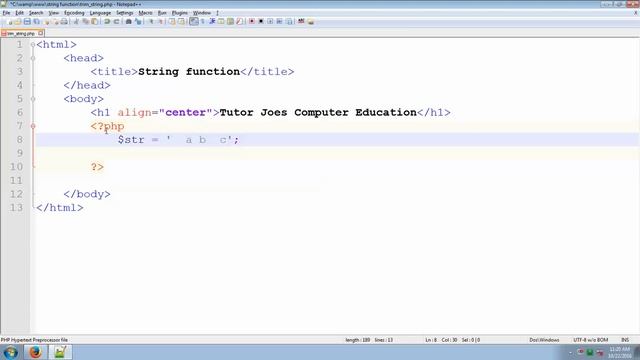Open the Plugins menu
Image resolution: width=640 pixels, height=360 pixels.
[180, 13]
